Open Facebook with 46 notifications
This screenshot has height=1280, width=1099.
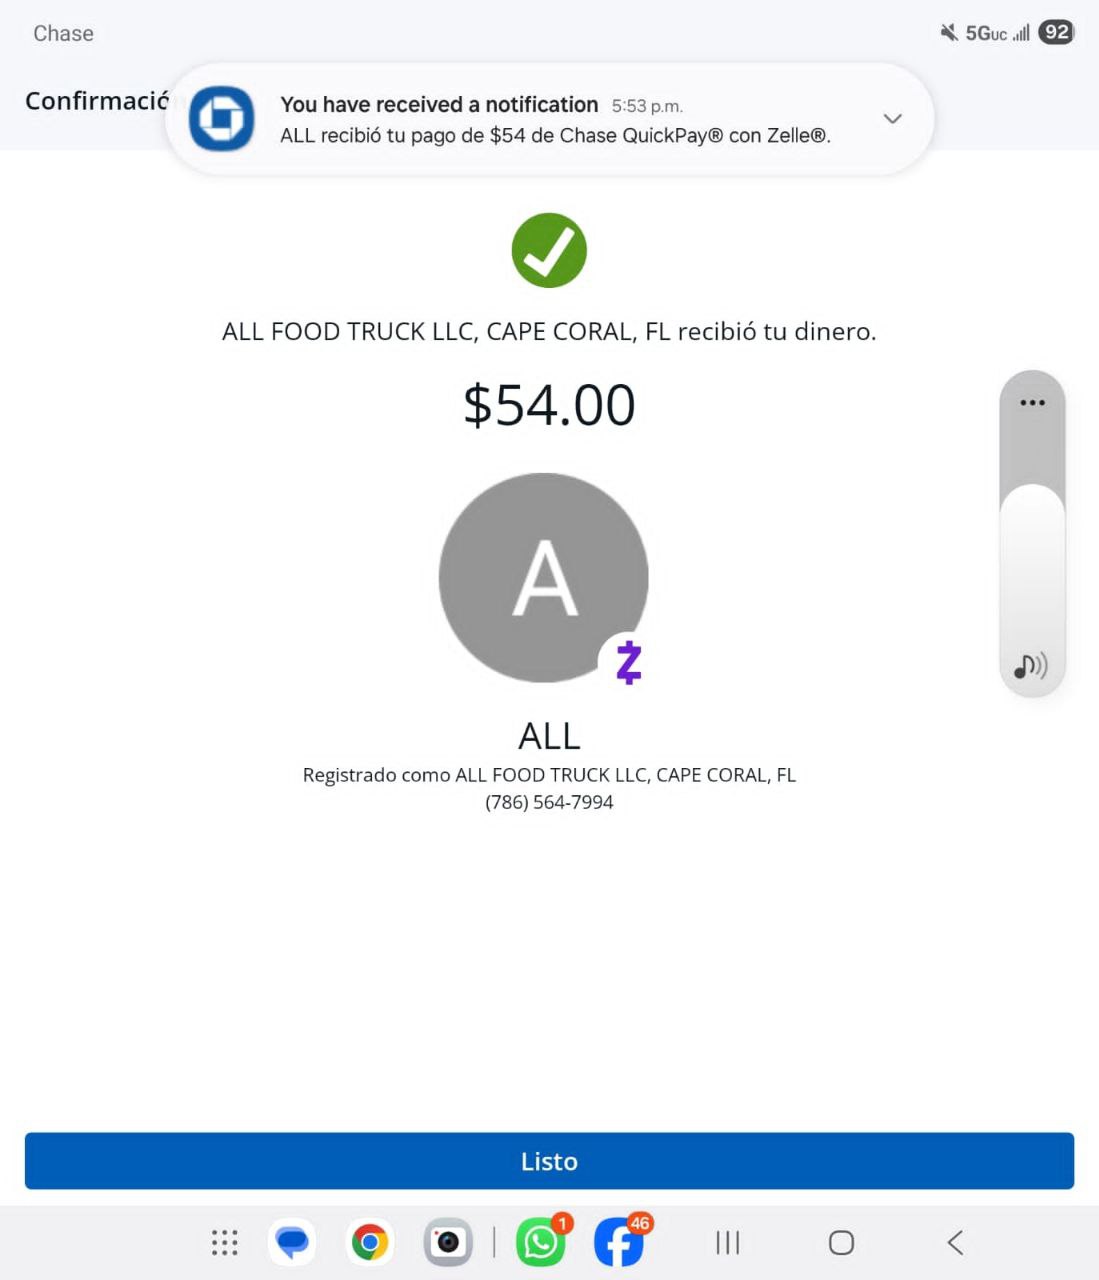coord(619,1243)
